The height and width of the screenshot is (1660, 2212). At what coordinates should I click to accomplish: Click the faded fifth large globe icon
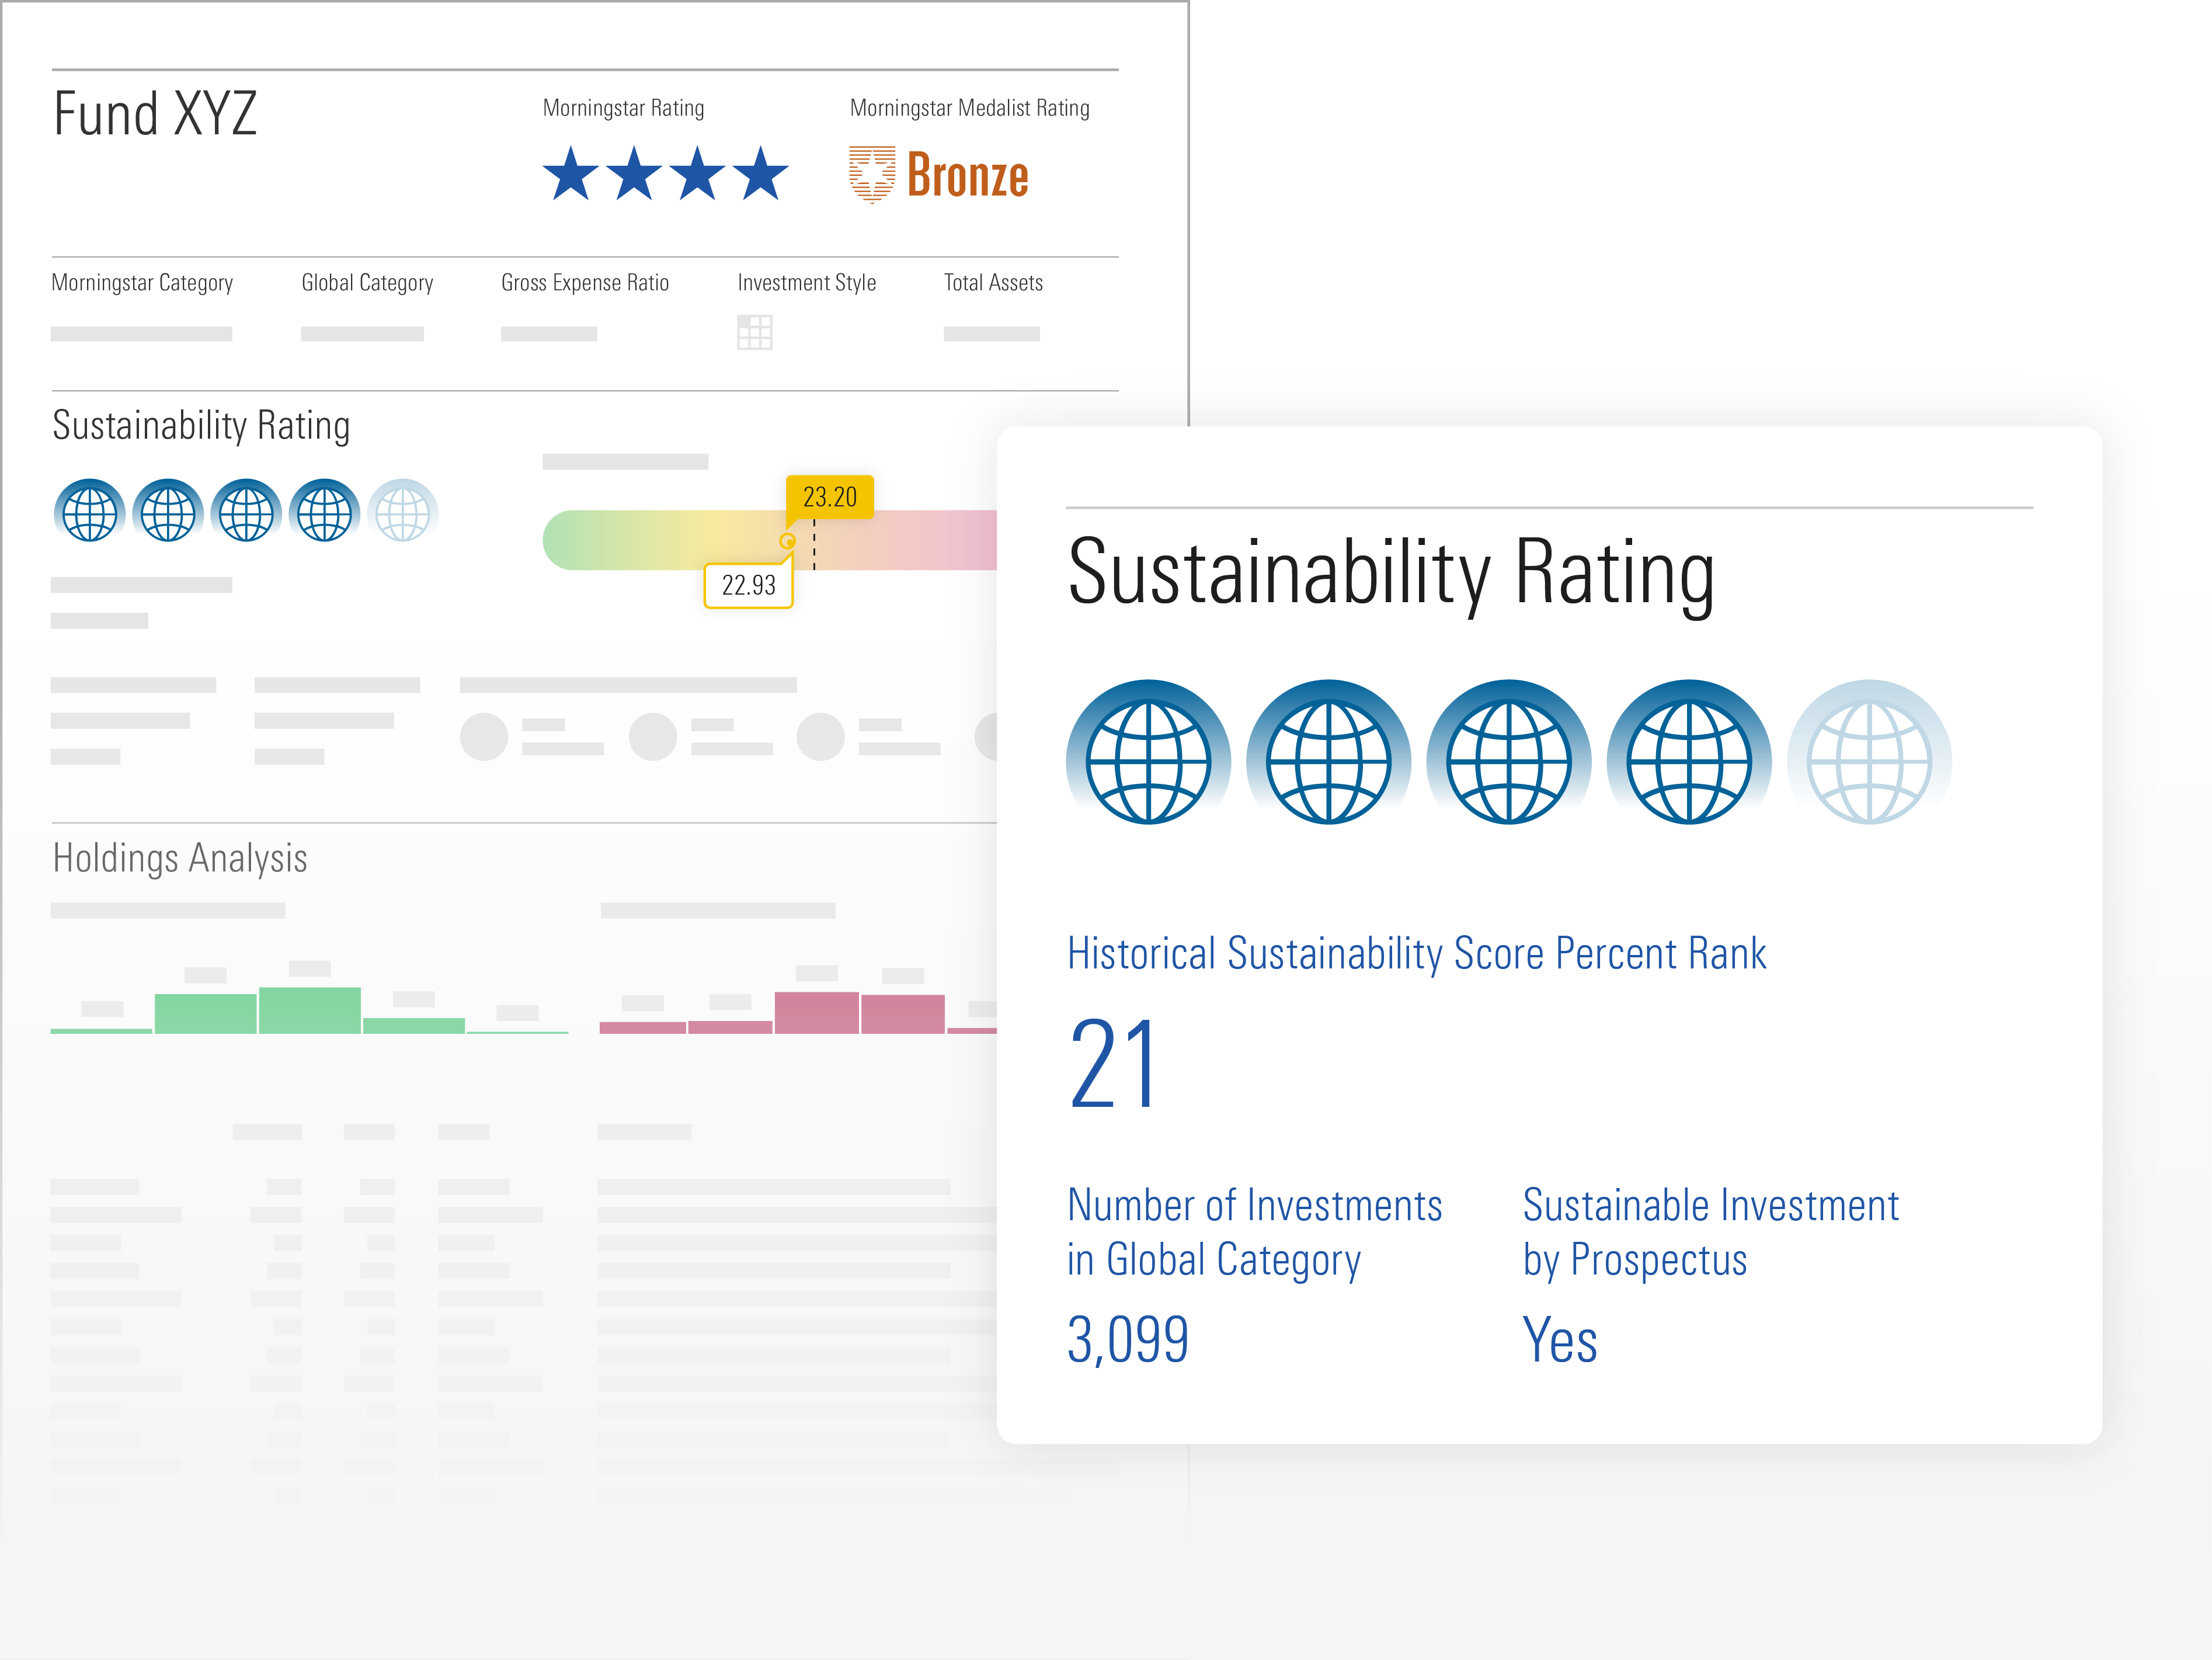click(x=1868, y=761)
